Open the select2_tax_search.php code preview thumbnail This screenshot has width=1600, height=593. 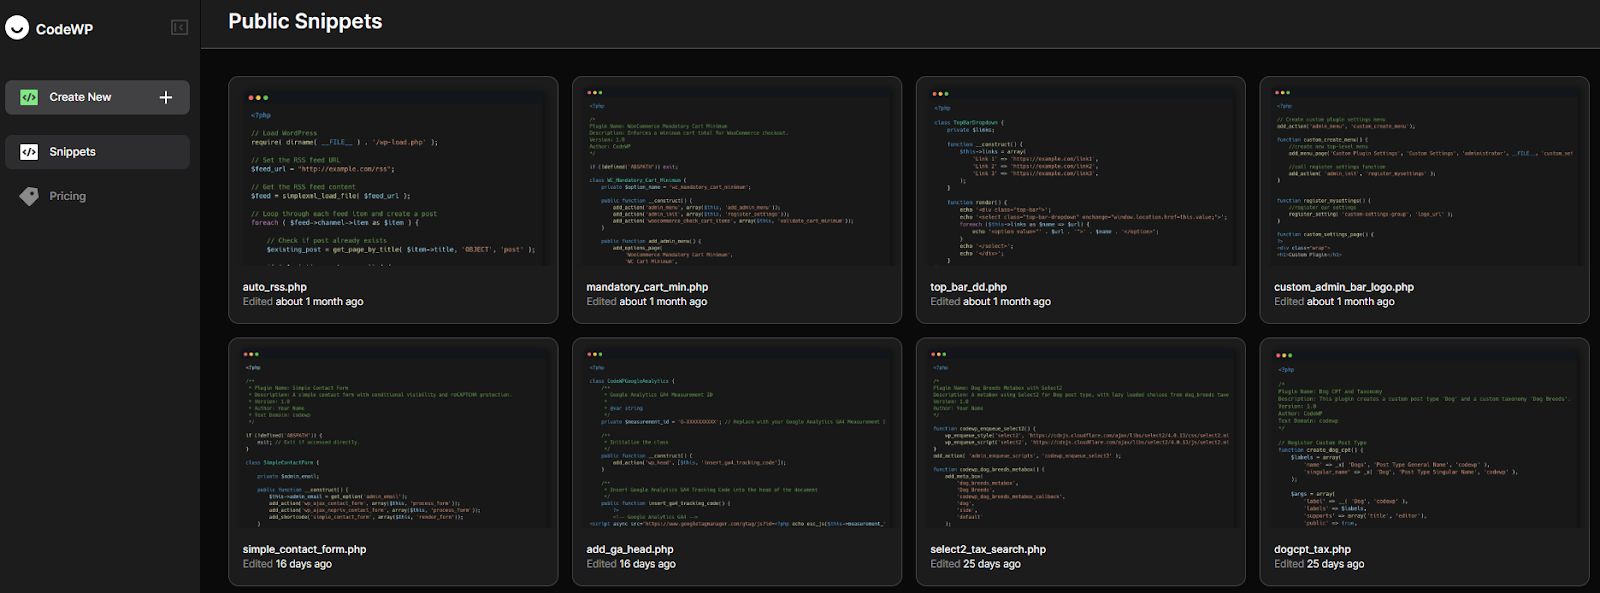tap(1081, 438)
